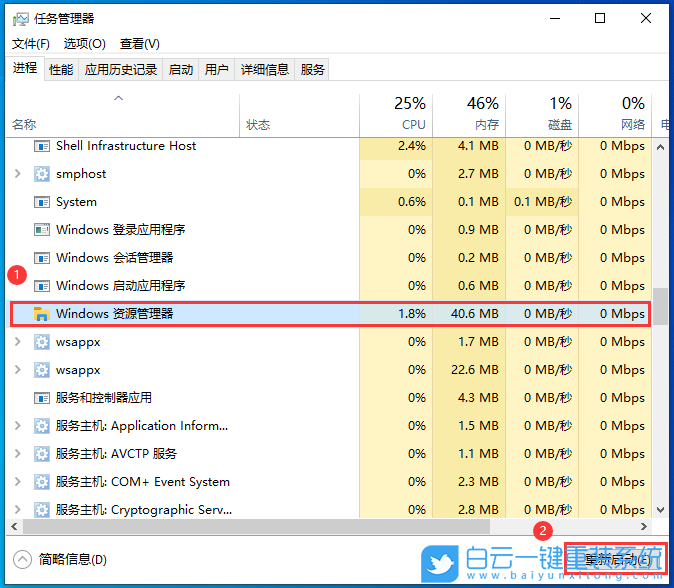Expand 服务主机: COM+ Event System group
The height and width of the screenshot is (588, 674).
tap(18, 481)
